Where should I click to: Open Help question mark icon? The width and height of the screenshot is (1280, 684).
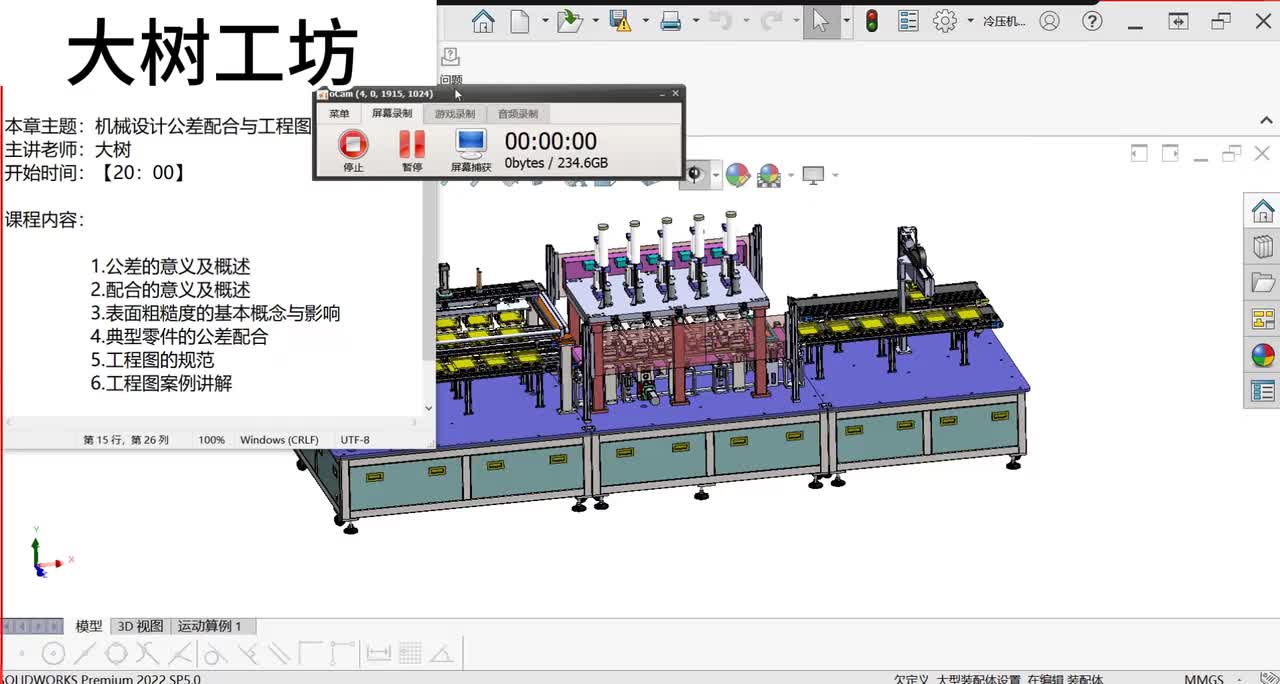tap(1093, 20)
